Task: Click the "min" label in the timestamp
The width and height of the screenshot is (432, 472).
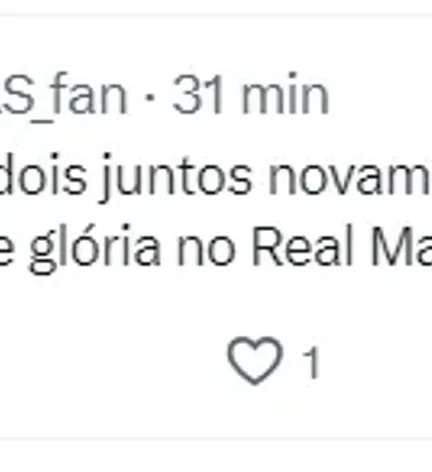Action: coord(286,95)
